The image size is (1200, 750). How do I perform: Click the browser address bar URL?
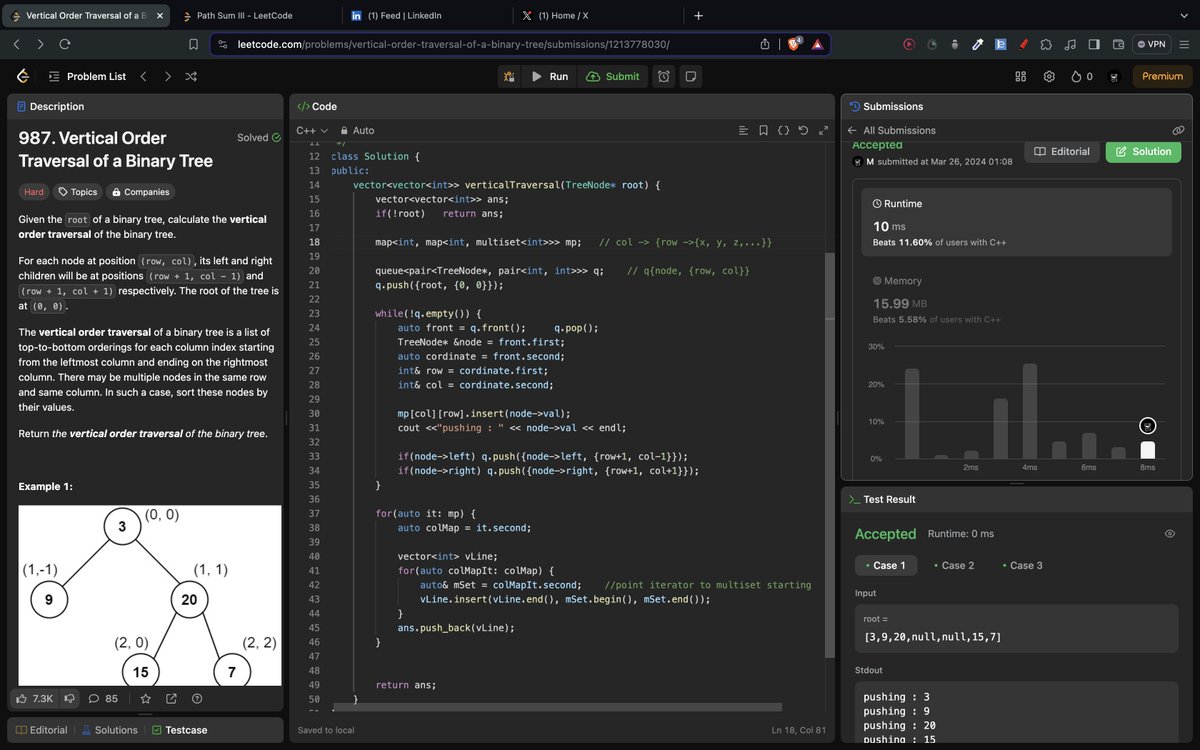[453, 44]
